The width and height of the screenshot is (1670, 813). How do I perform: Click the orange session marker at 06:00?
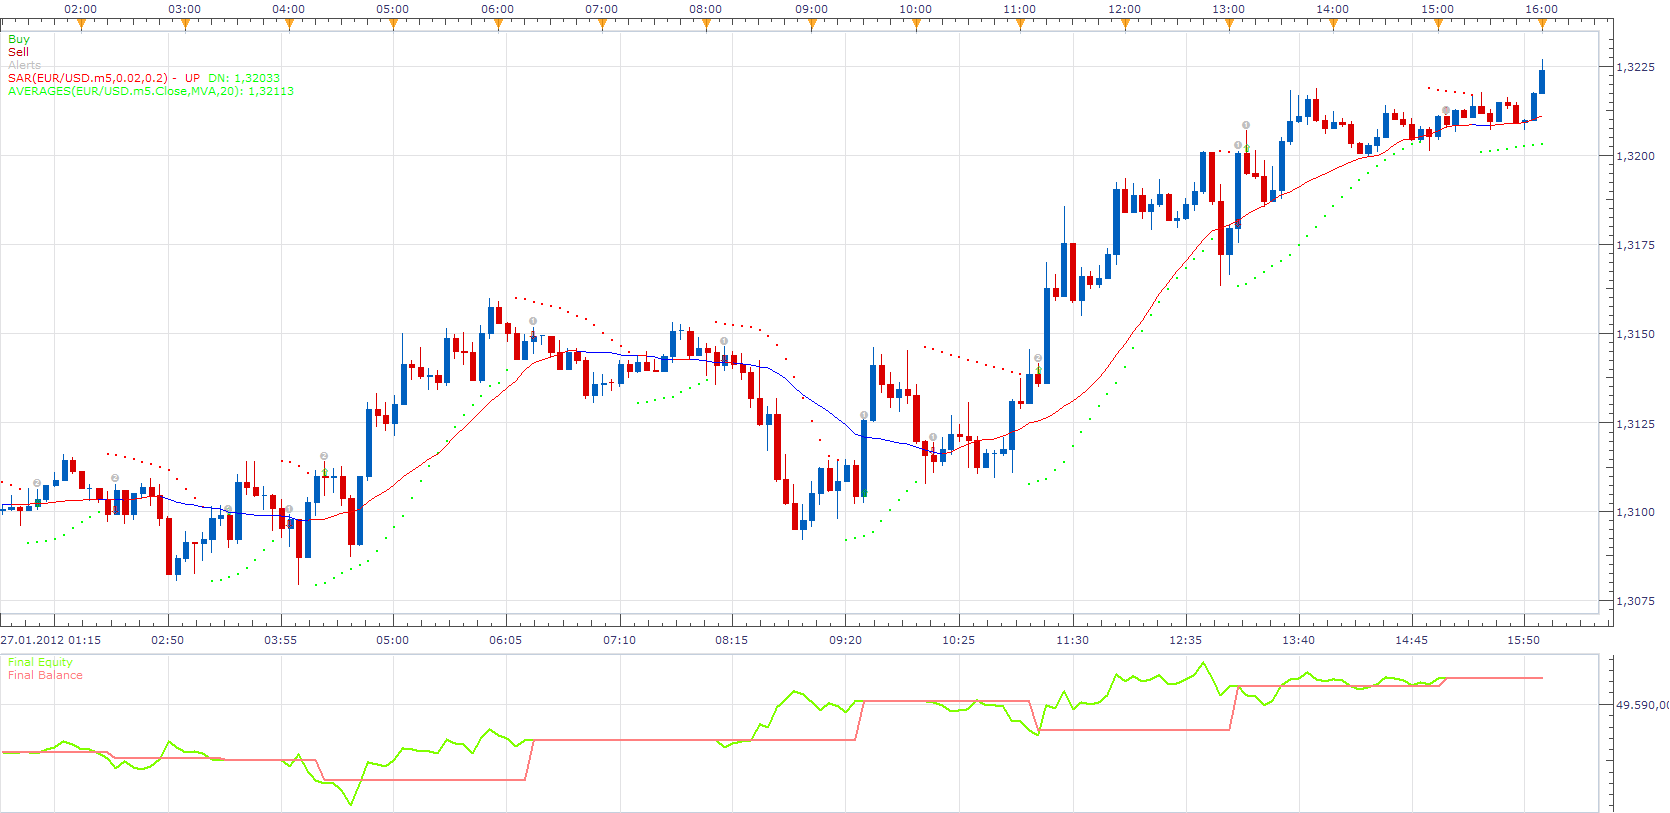click(x=498, y=24)
